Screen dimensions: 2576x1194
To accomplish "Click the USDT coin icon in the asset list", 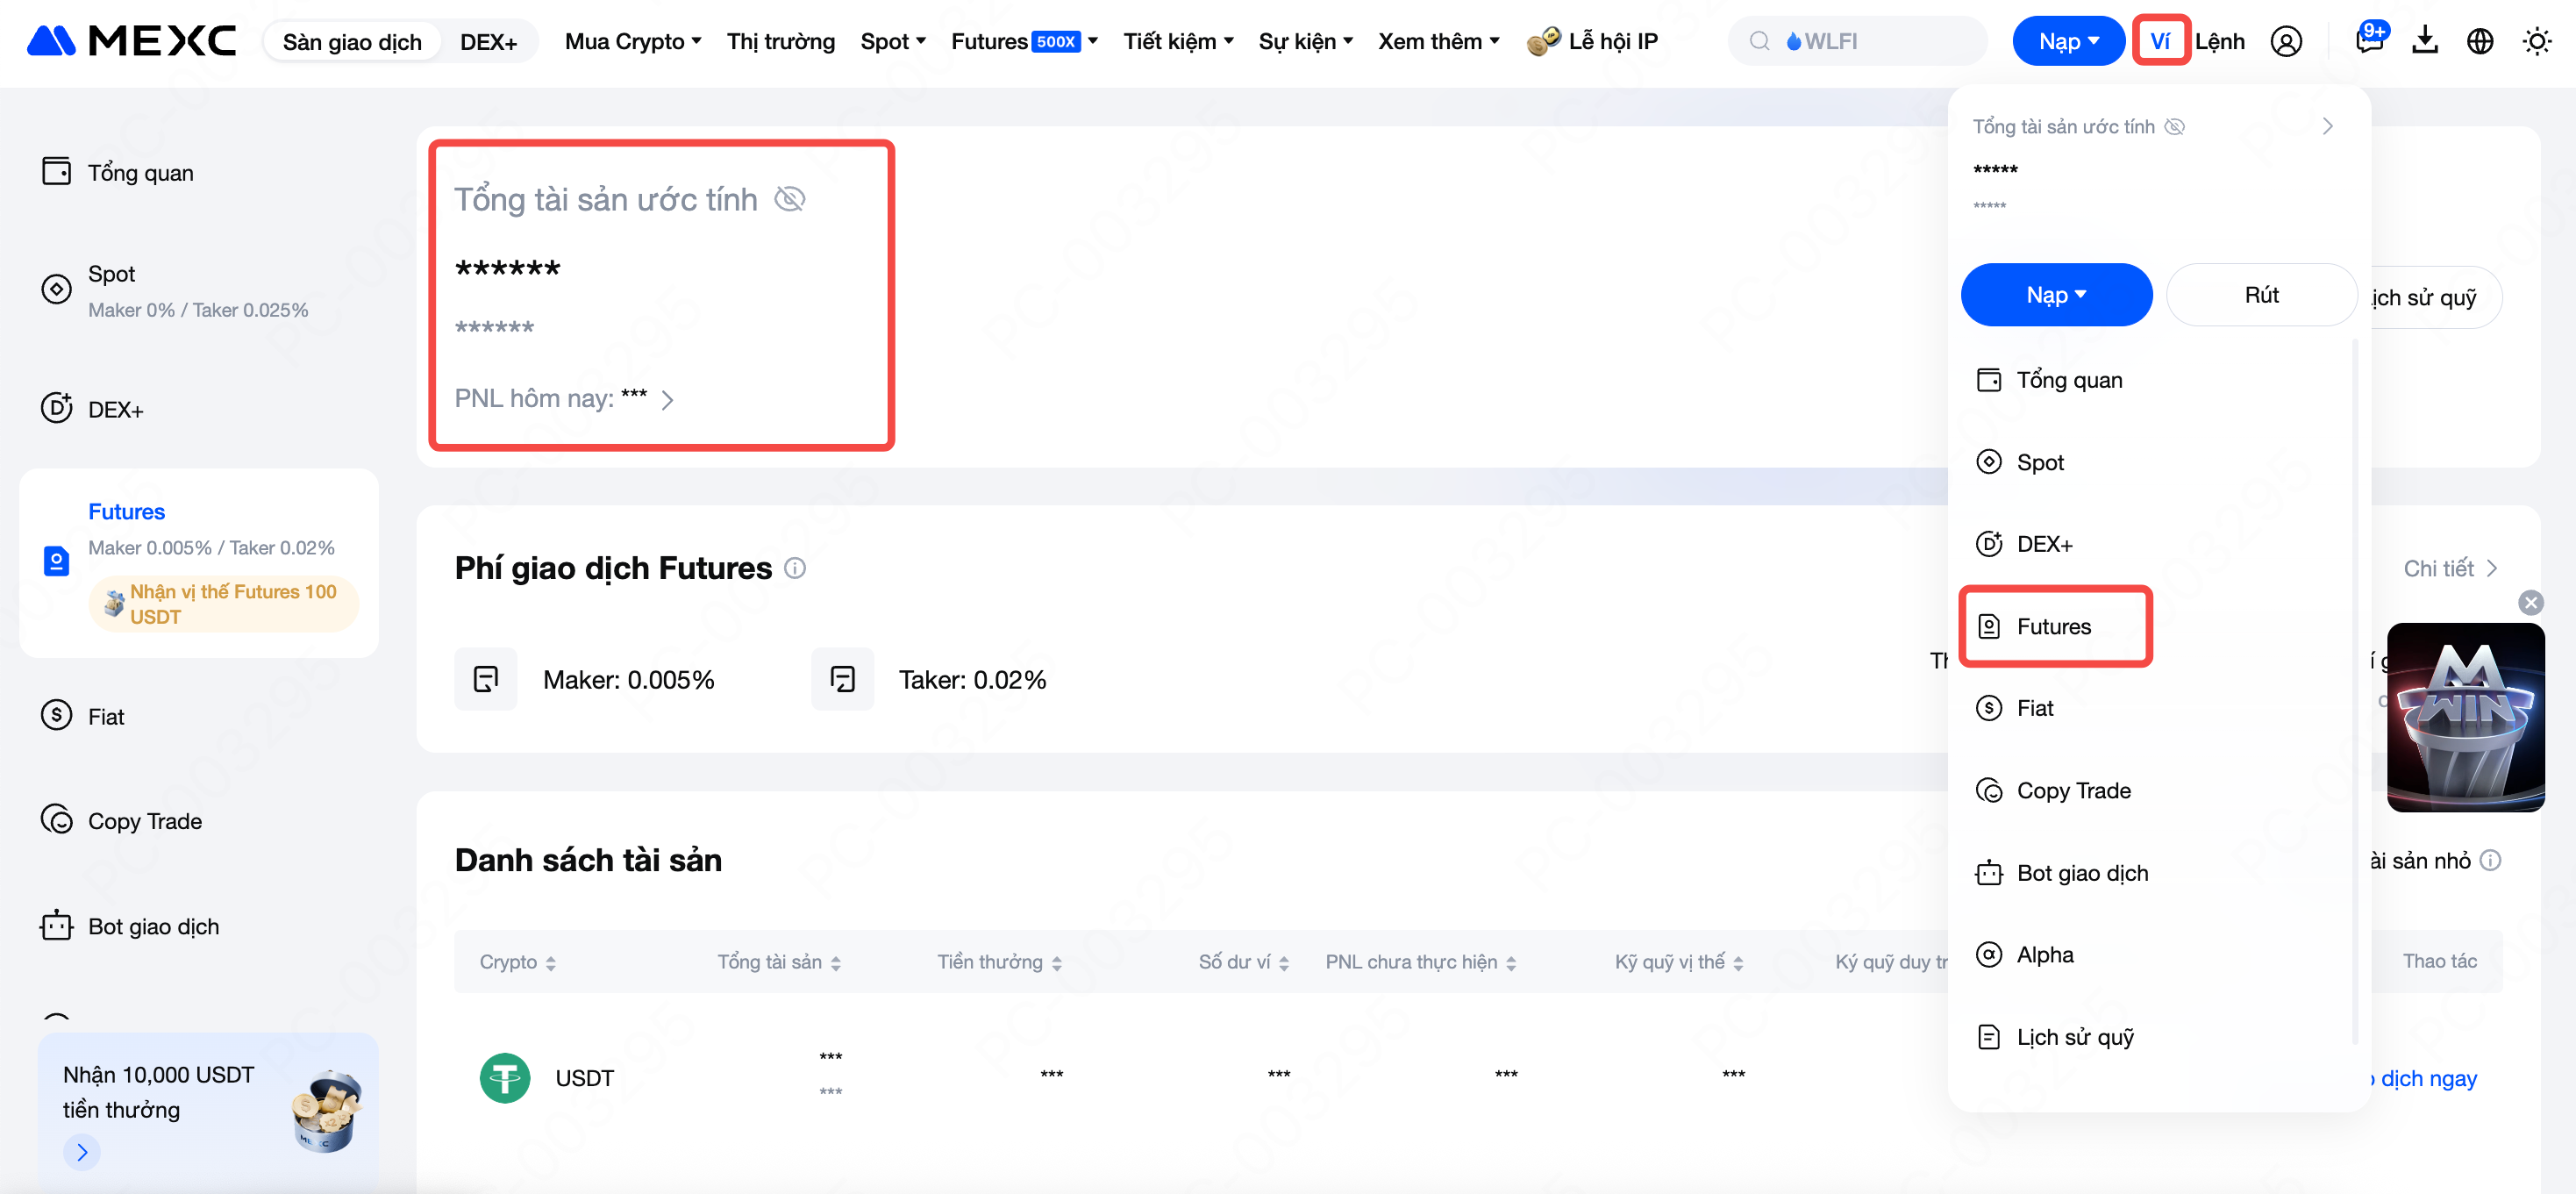I will click(x=505, y=1078).
